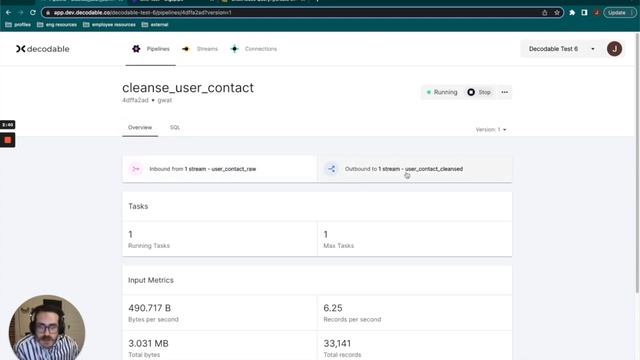Click the inbound stream icon

pyautogui.click(x=136, y=169)
